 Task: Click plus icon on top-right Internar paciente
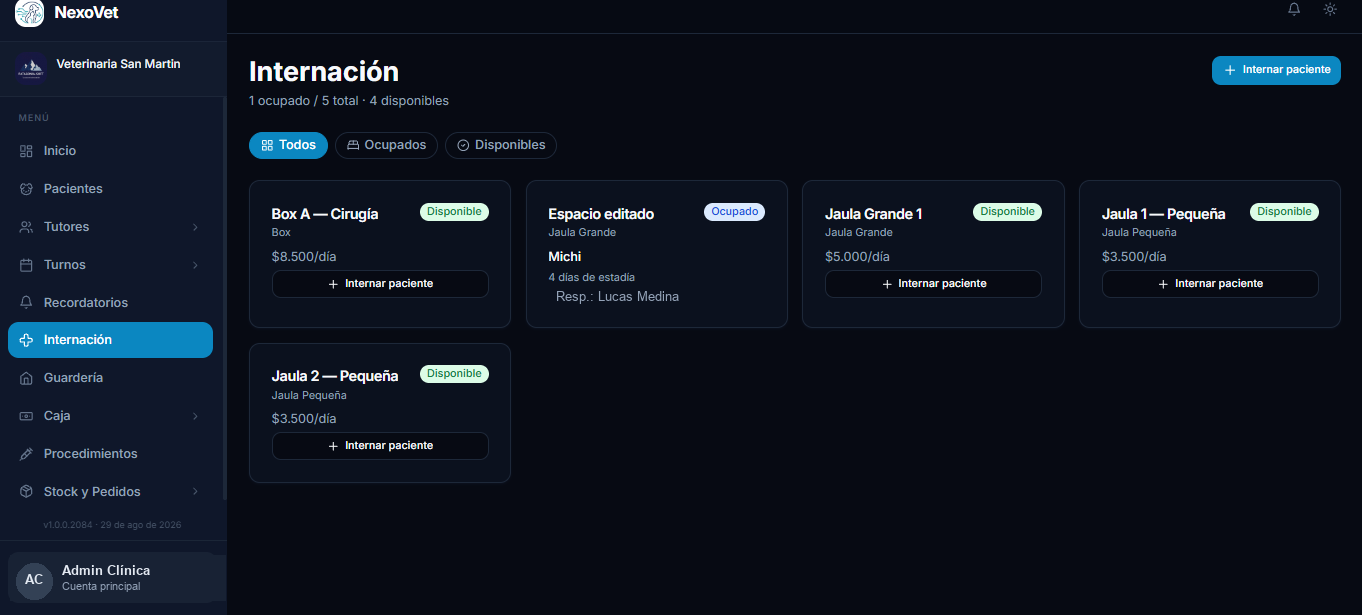point(1230,70)
